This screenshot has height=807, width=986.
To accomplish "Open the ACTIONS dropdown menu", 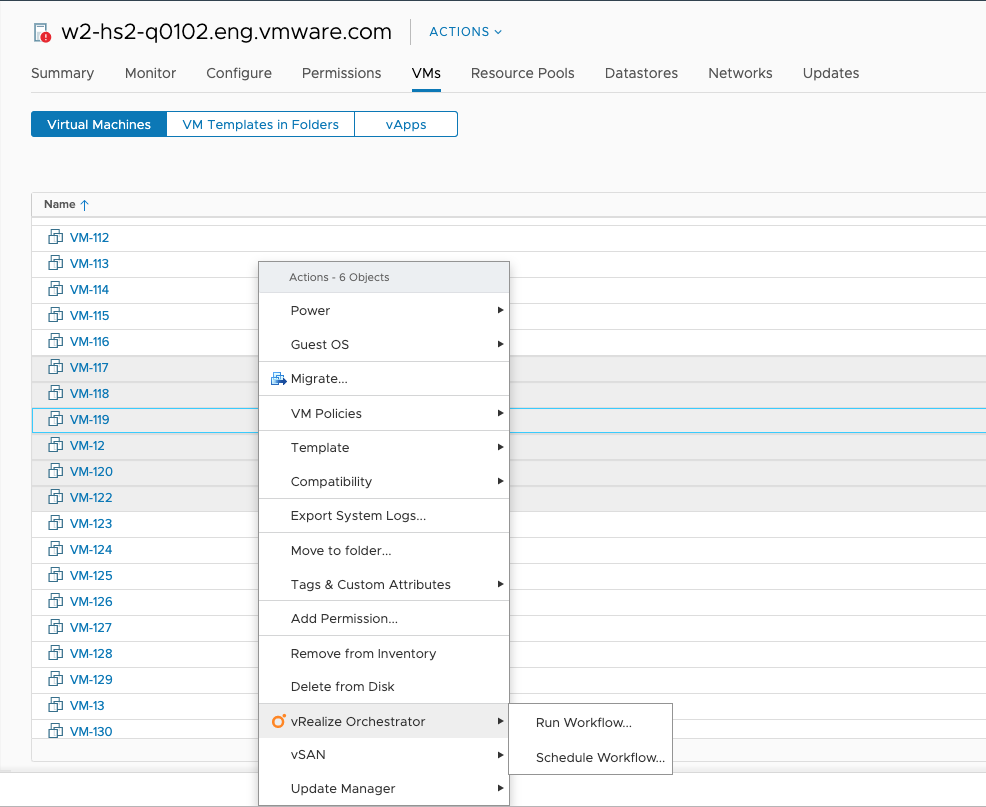I will tap(465, 32).
